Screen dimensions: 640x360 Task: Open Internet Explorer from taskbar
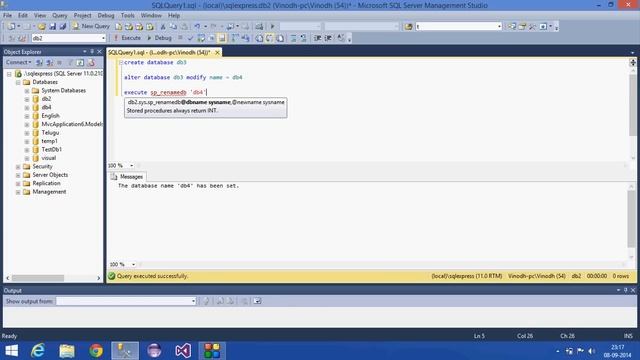point(38,351)
